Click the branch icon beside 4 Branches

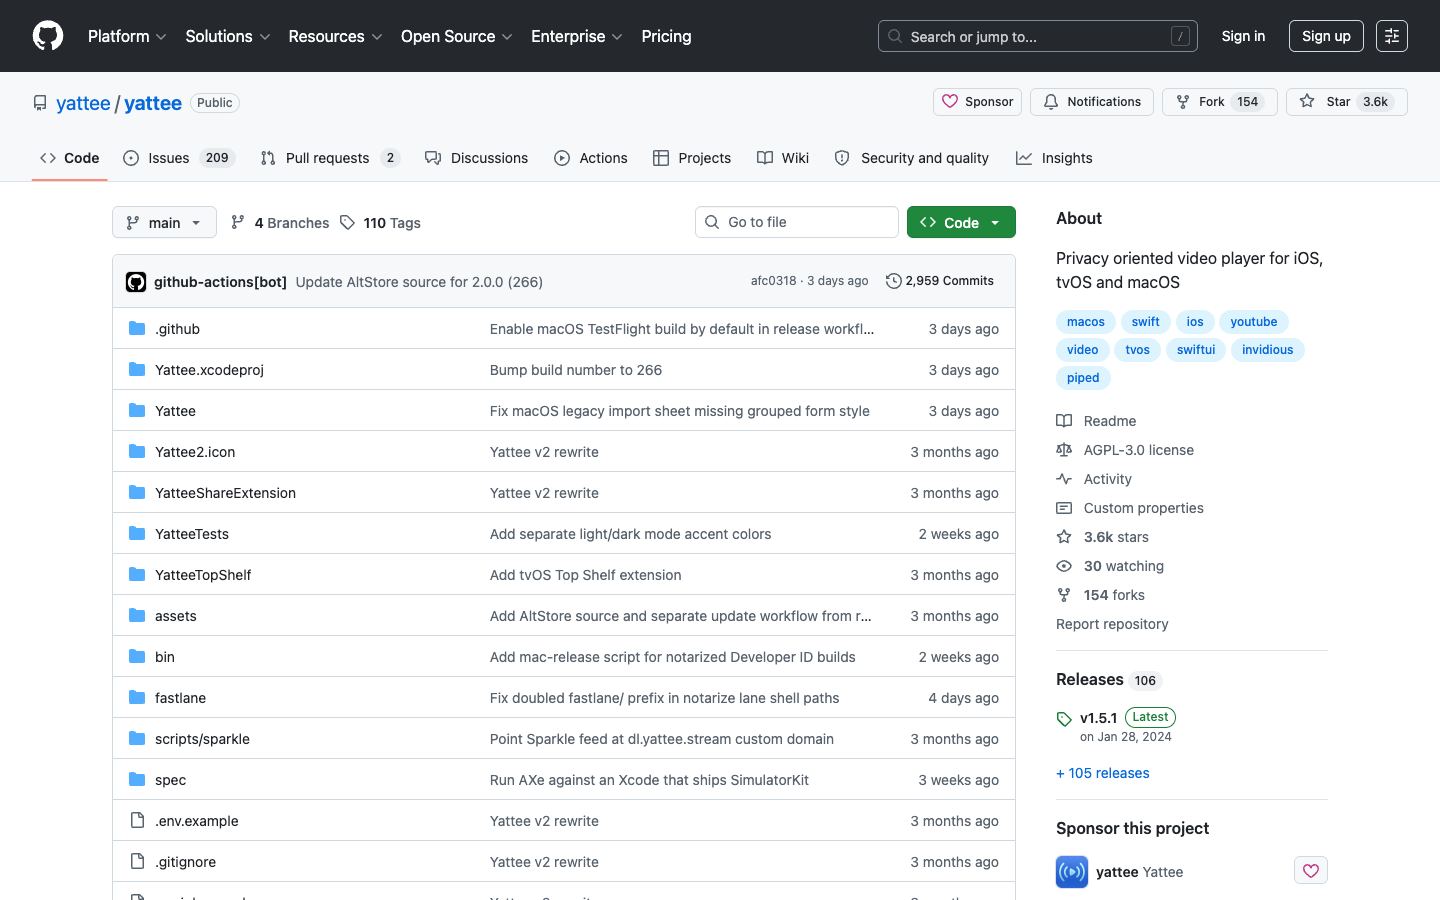click(238, 222)
